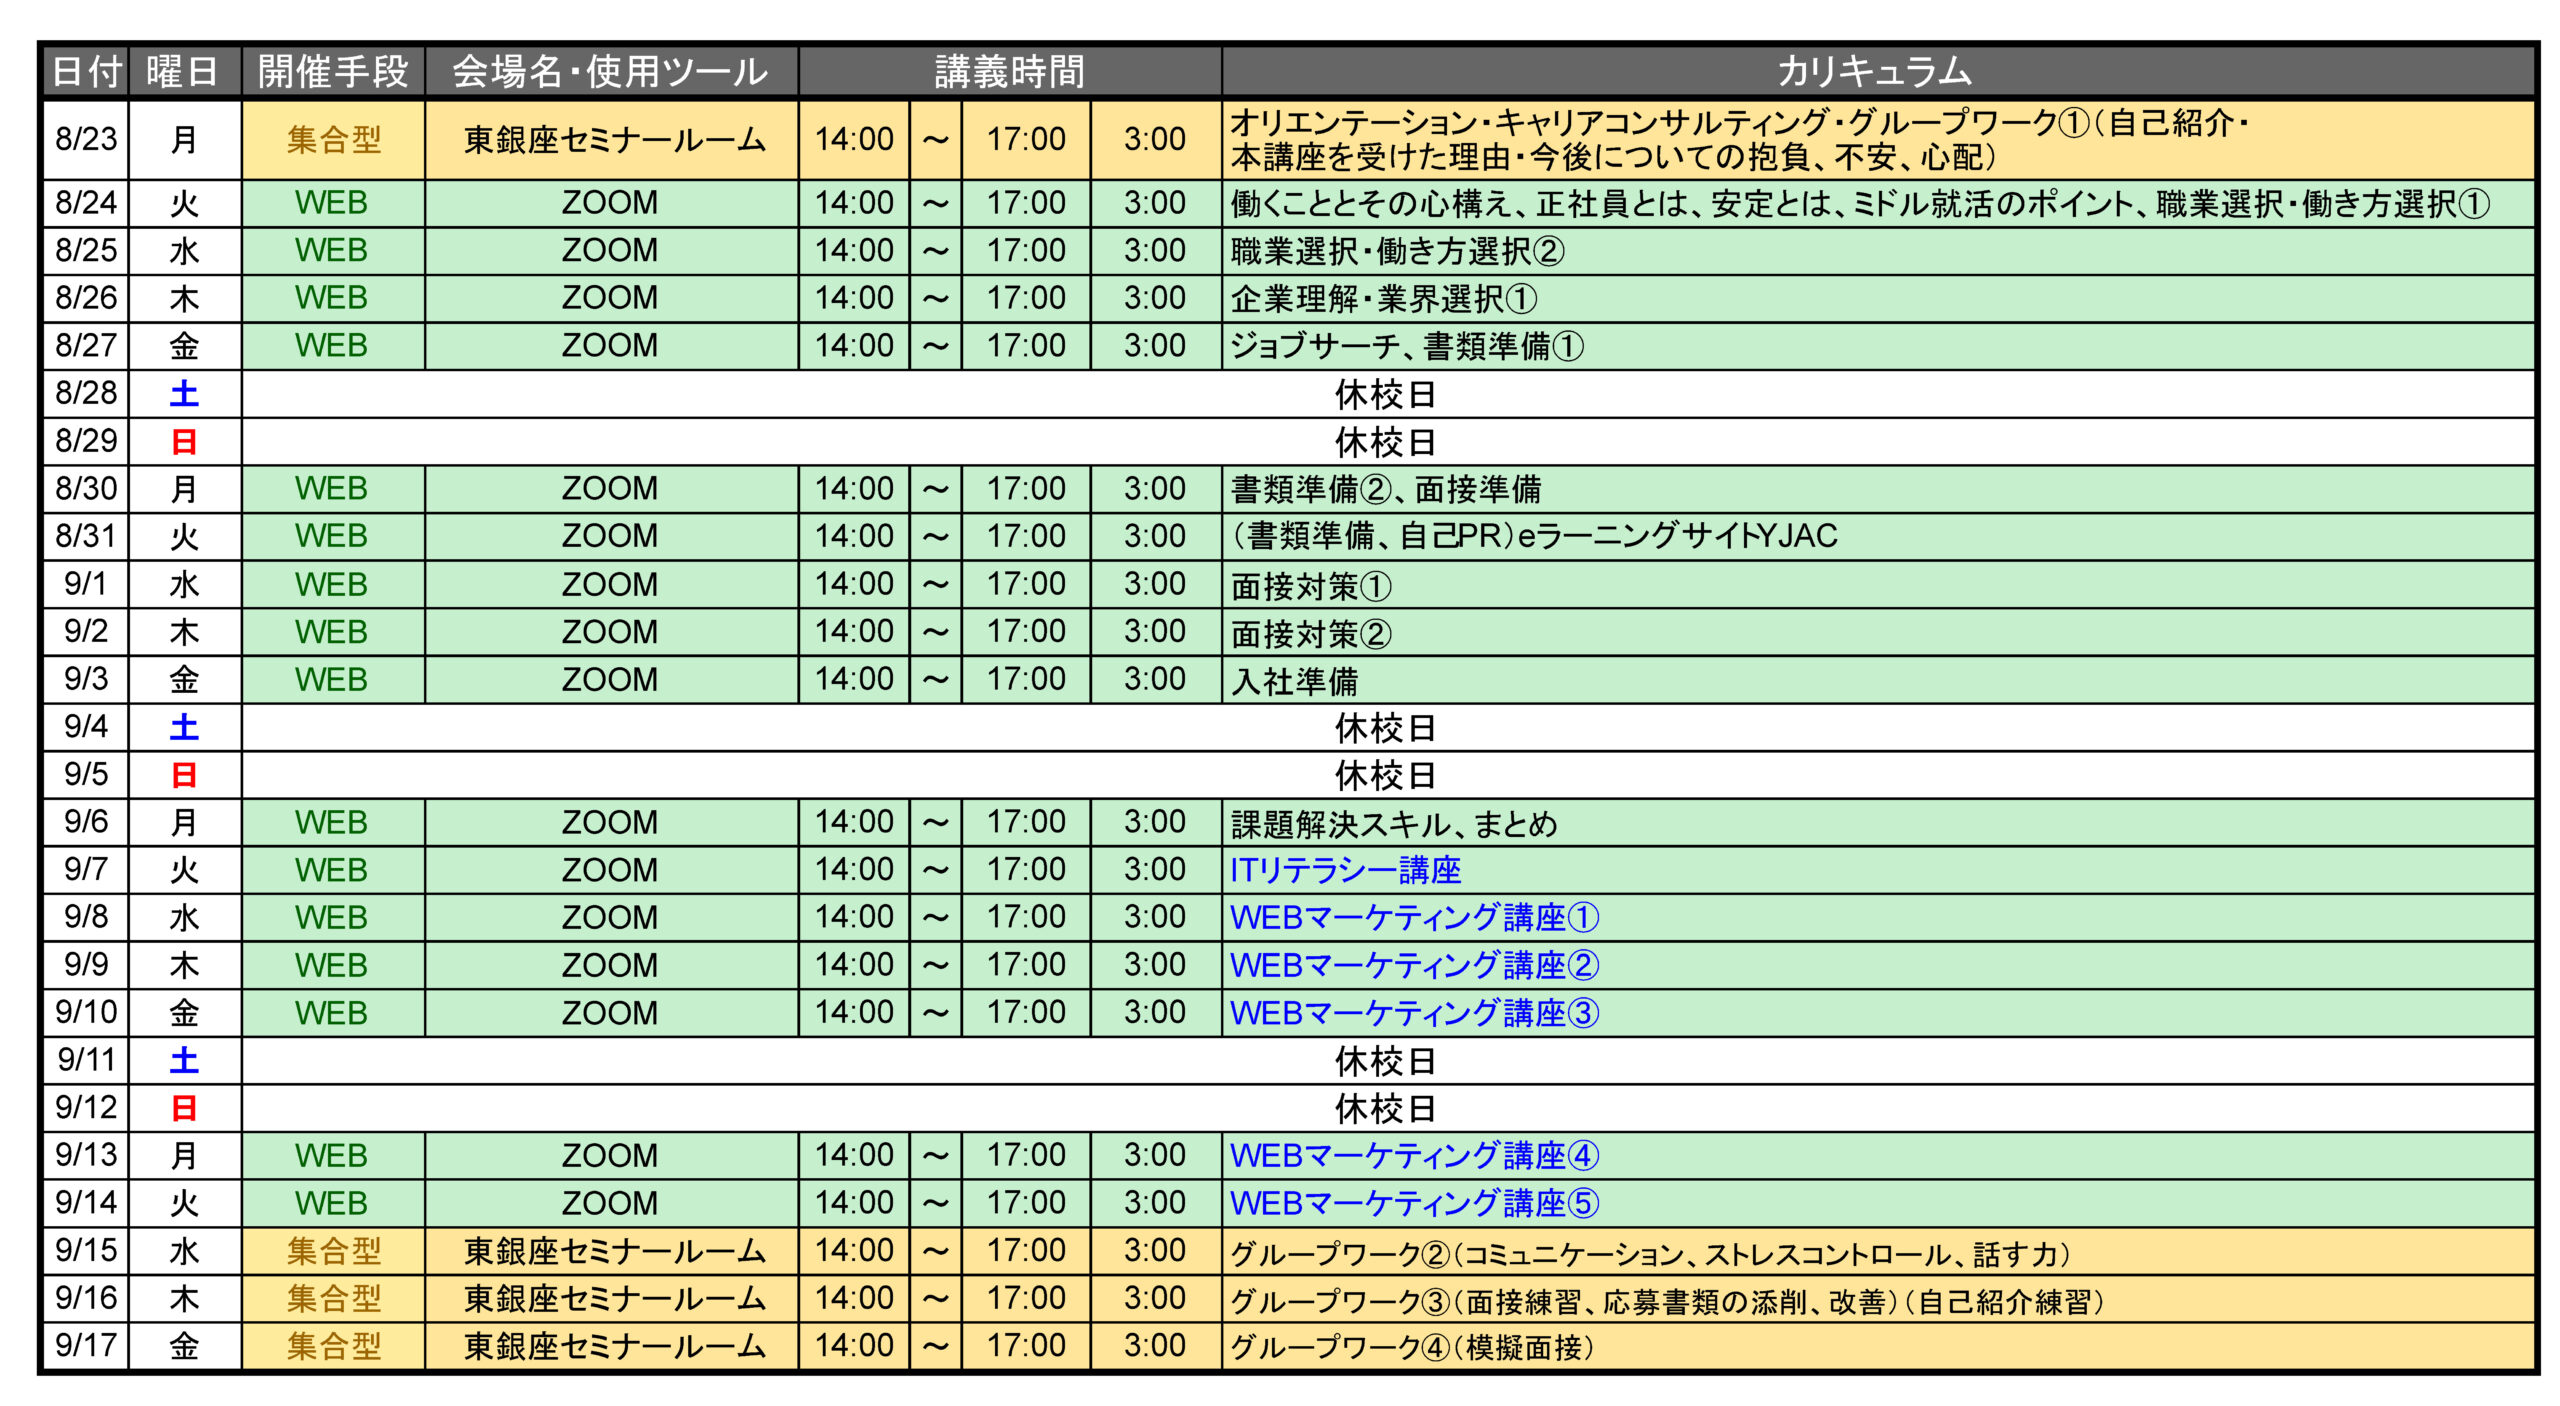This screenshot has width=2560, height=1406.
Task: Click ZOOM in the 9/13 row
Action: 609,1156
